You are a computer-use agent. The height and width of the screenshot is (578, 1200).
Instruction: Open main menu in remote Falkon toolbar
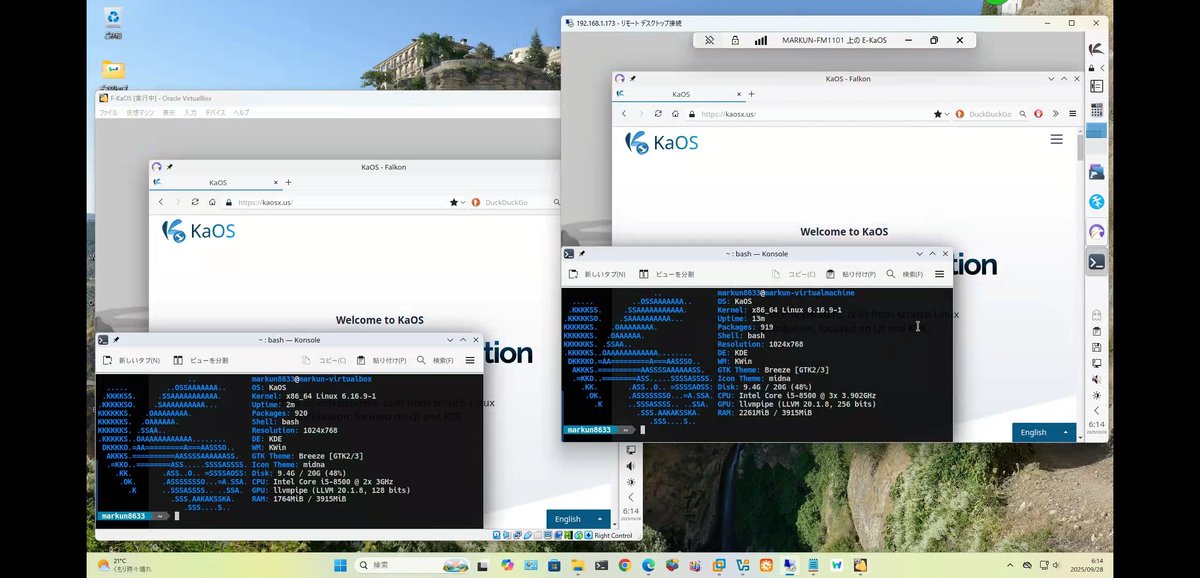click(1072, 114)
